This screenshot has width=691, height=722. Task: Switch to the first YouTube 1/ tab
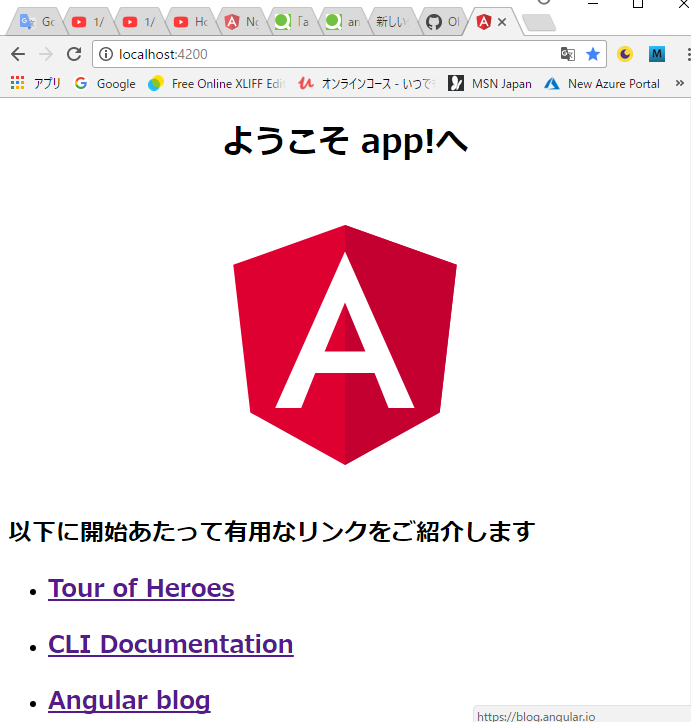(88, 22)
